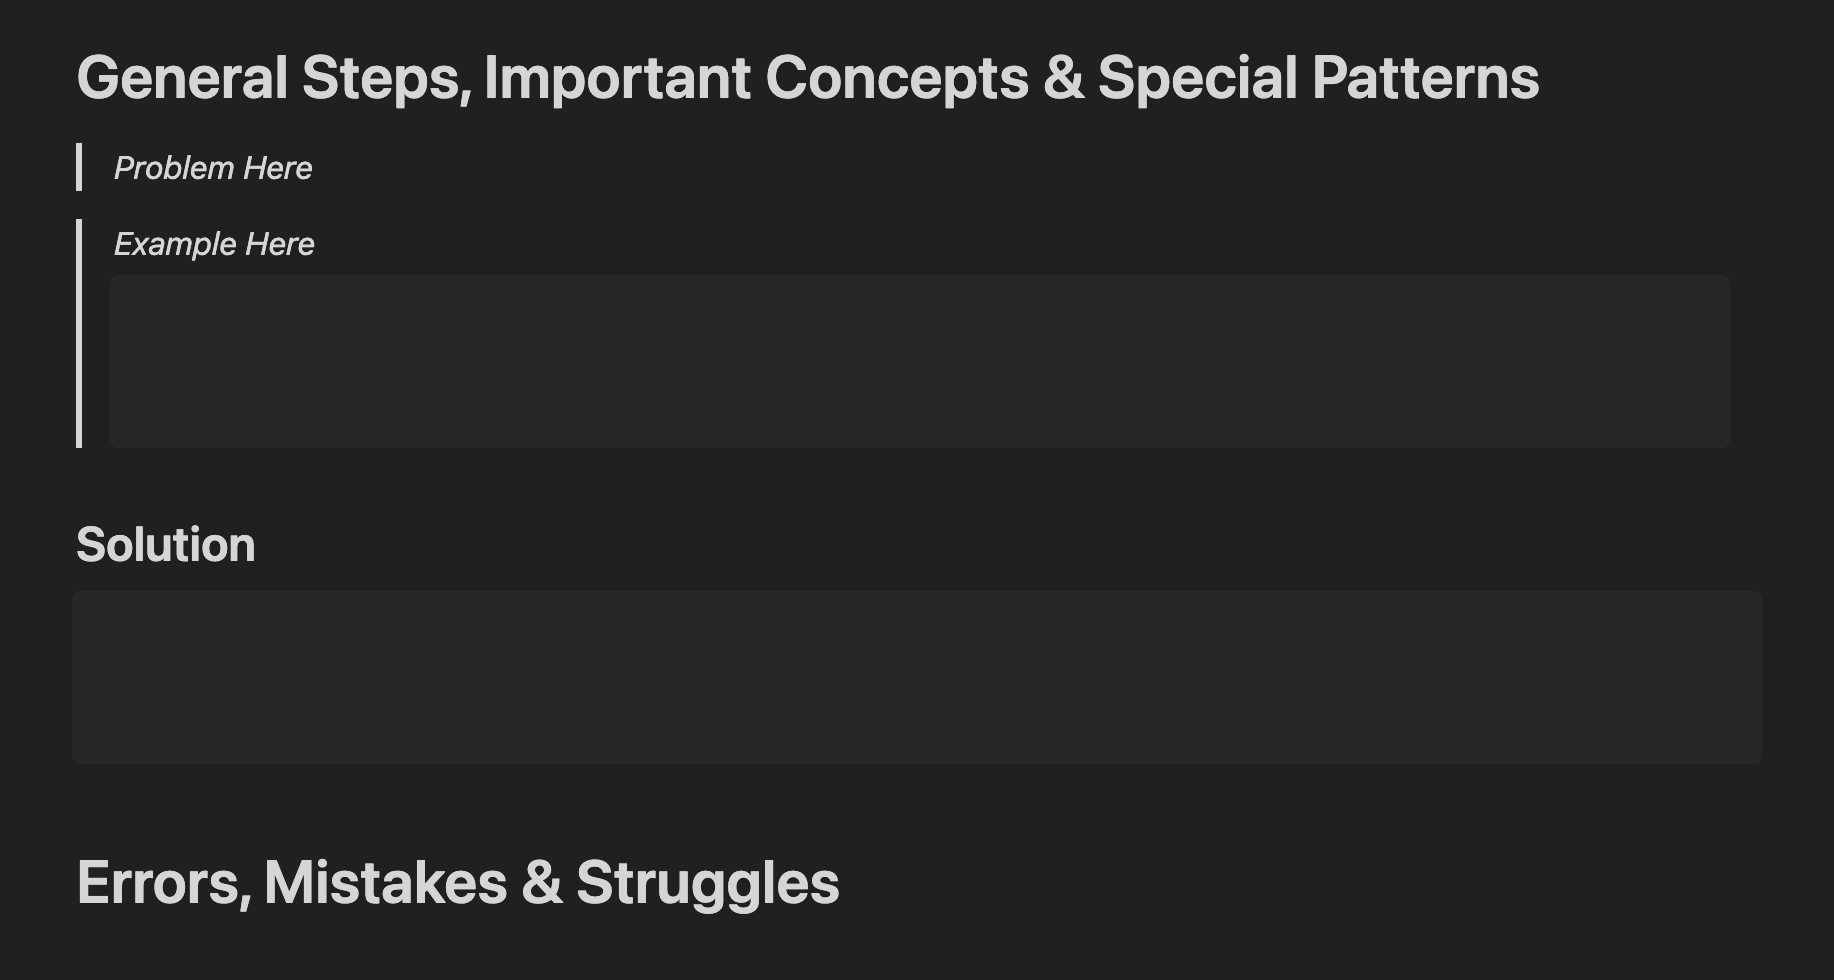The height and width of the screenshot is (980, 1834).
Task: Click the "Example Here" italic quote text
Action: click(x=214, y=244)
